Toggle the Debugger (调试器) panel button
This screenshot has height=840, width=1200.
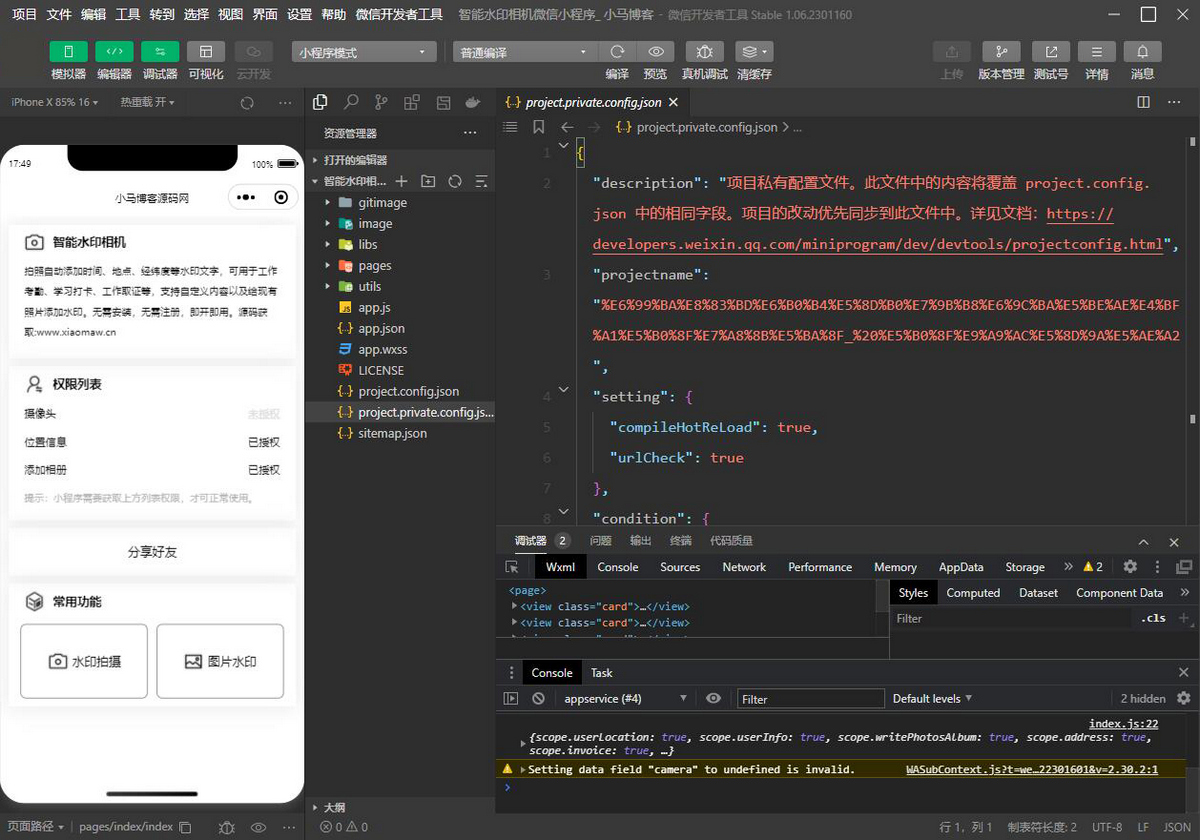click(160, 52)
